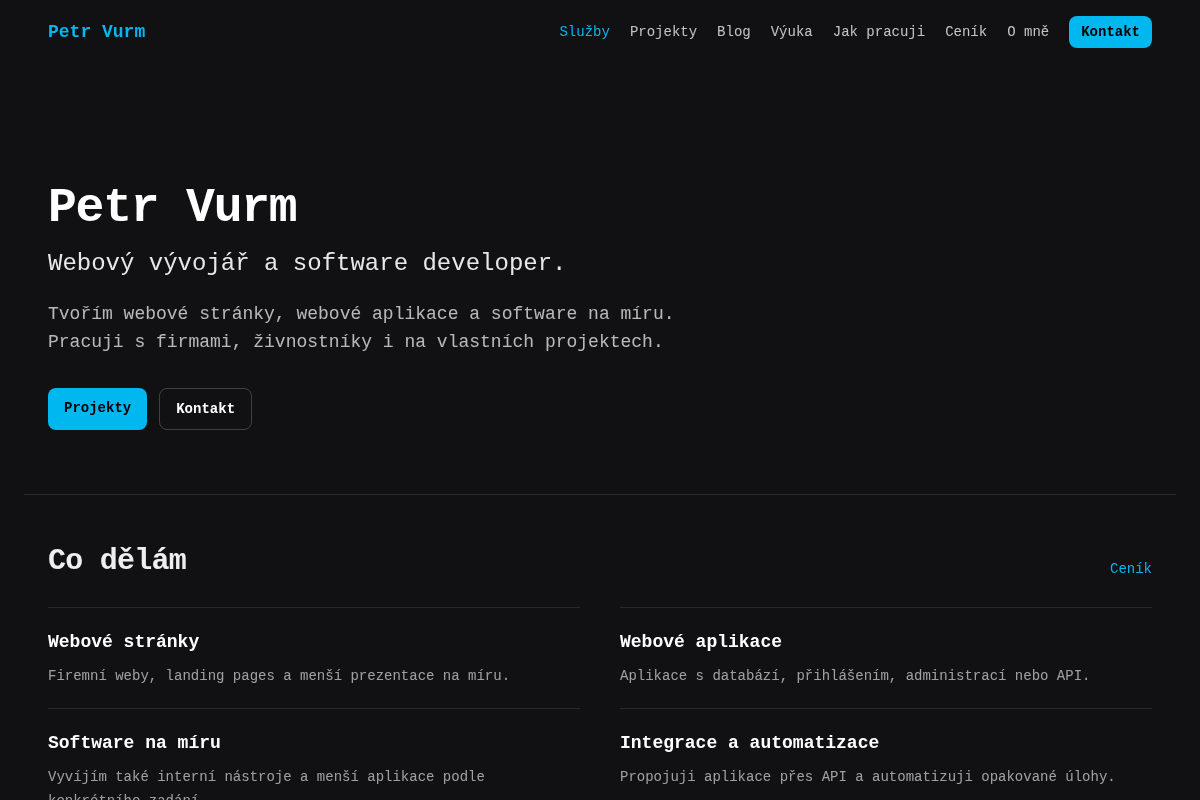Select the Webové aplikace service heading
This screenshot has height=800, width=1200.
[701, 642]
